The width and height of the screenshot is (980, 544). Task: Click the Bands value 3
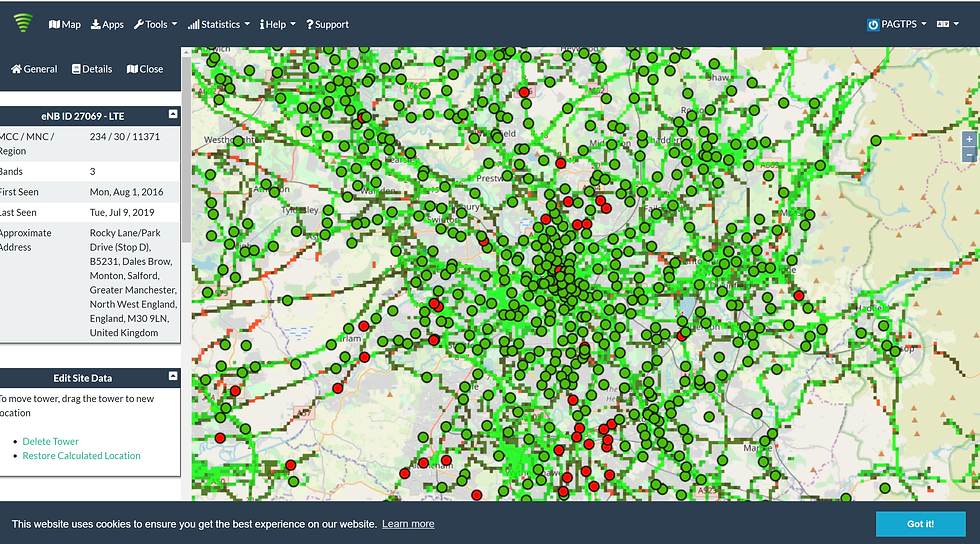coord(92,171)
